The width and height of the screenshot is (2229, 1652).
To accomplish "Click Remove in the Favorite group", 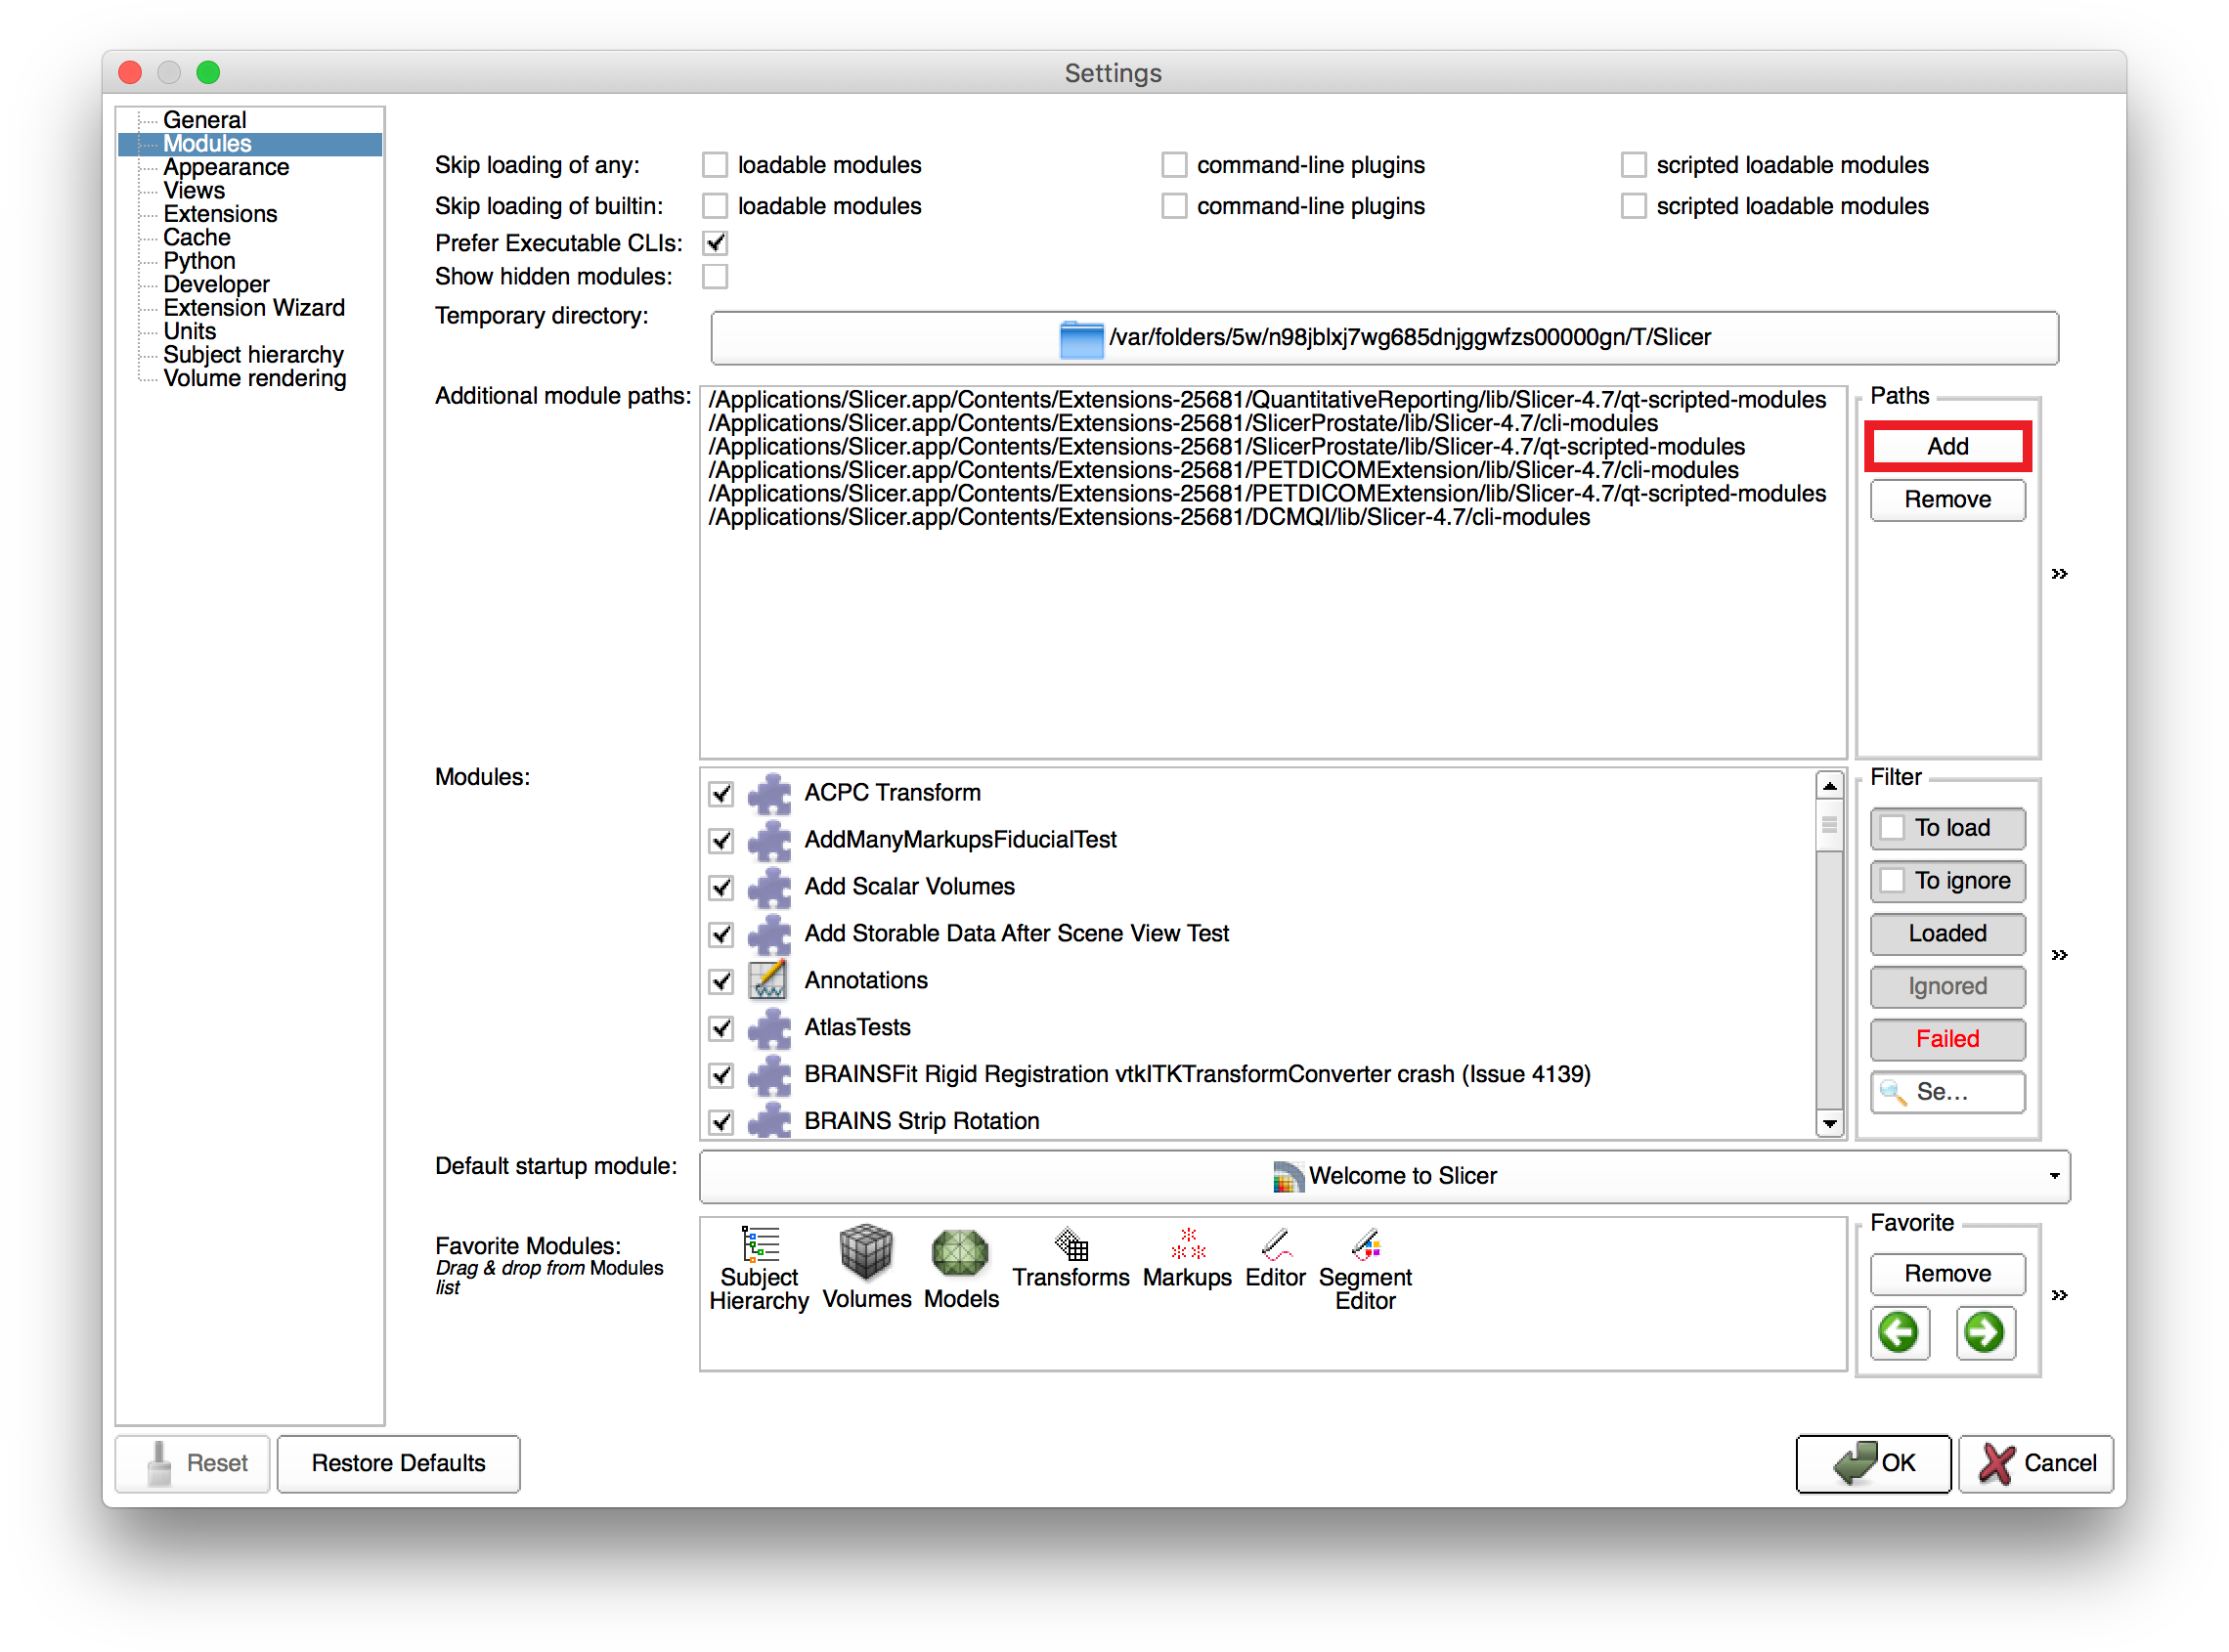I will tap(1947, 1275).
